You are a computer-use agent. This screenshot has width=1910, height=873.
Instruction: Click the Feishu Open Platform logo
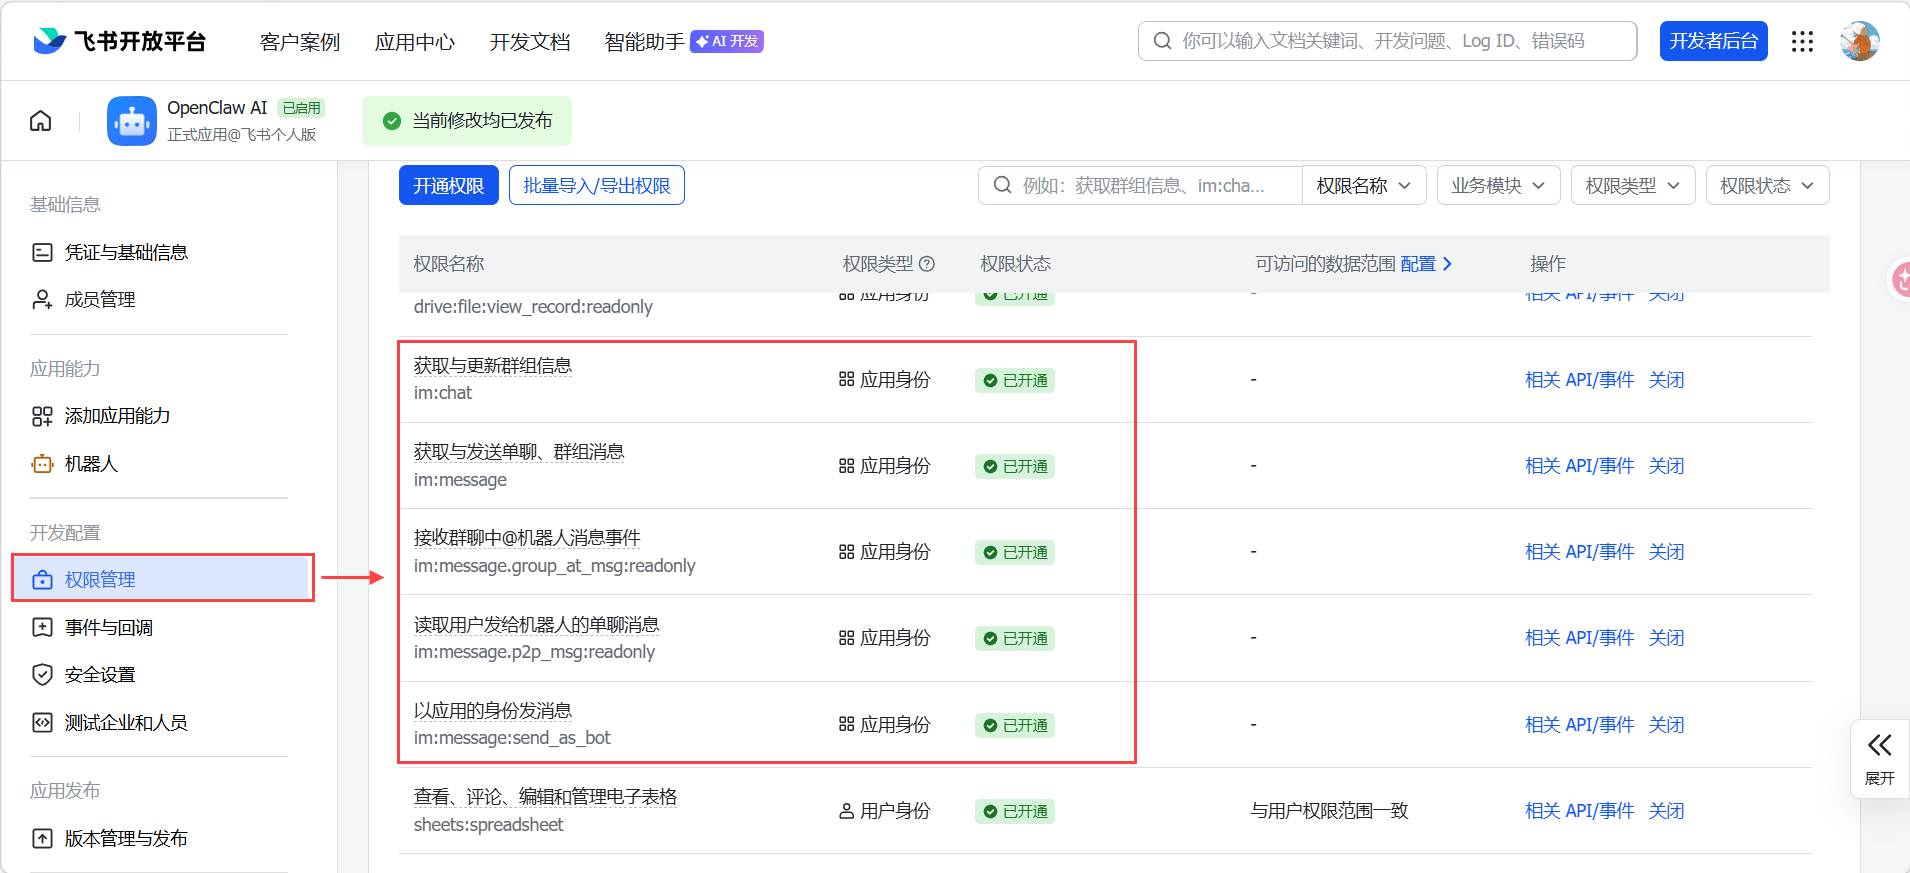[x=119, y=41]
